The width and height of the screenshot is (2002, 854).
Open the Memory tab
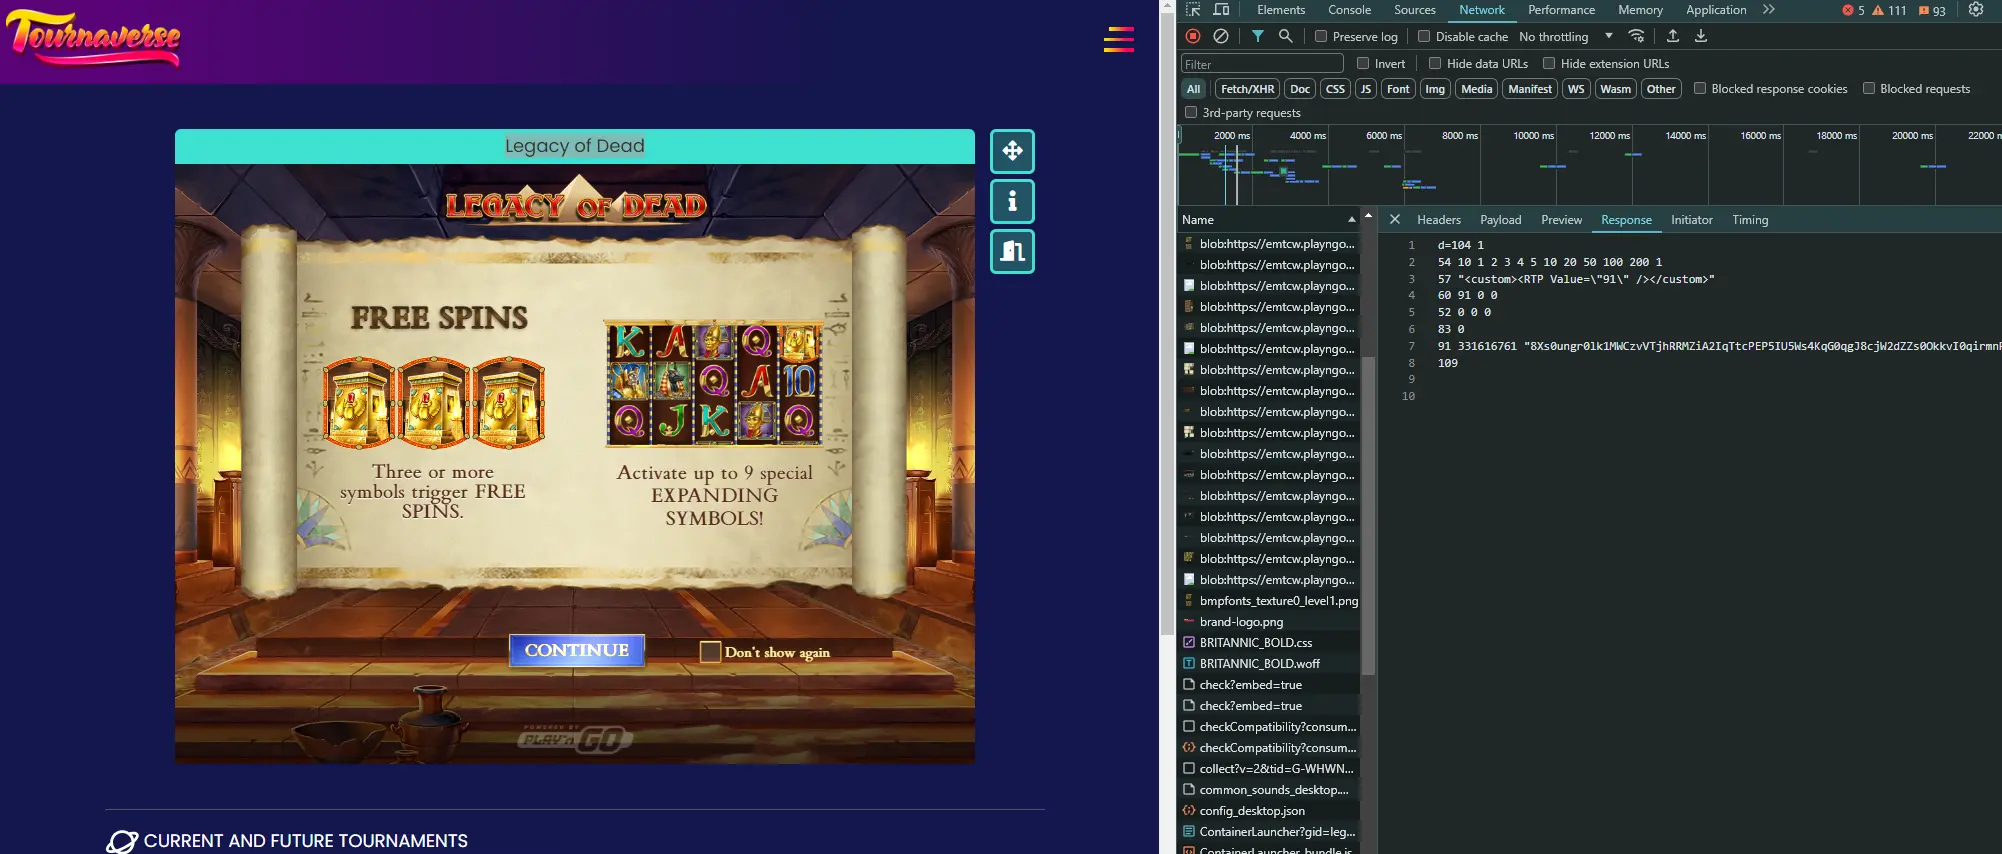[1640, 10]
